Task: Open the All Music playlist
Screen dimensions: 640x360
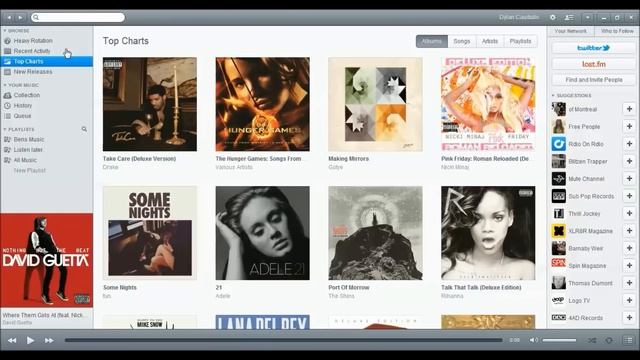Action: (x=25, y=160)
